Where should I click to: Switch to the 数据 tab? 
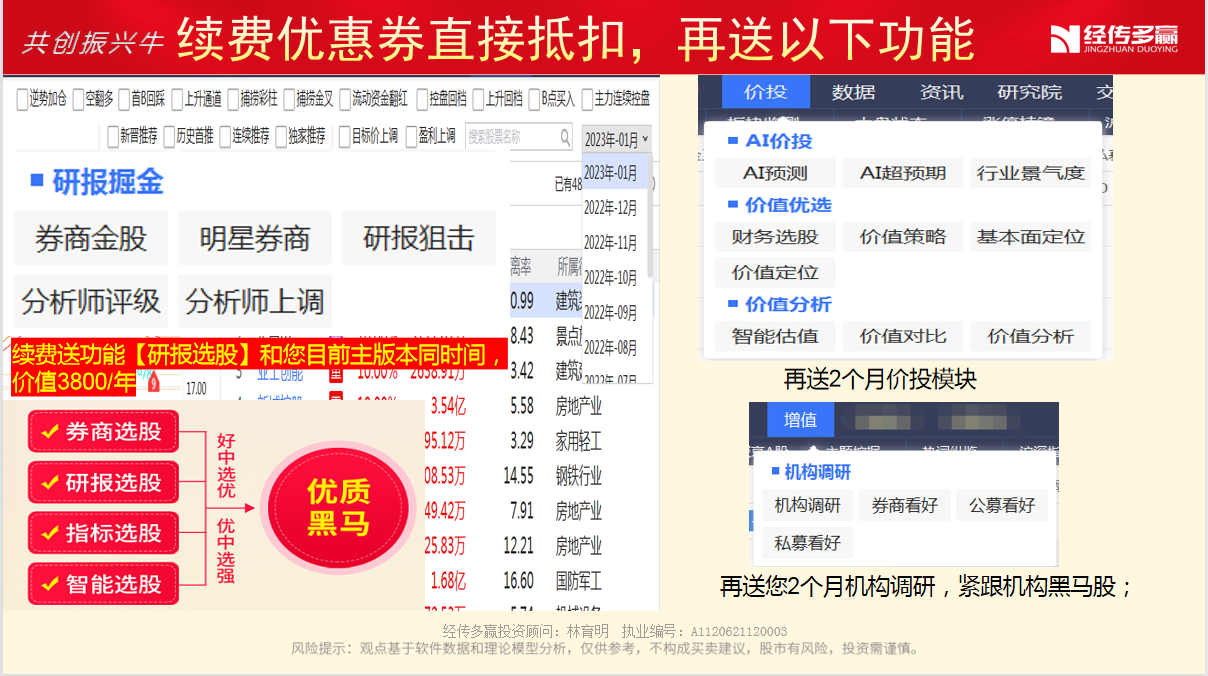(853, 92)
